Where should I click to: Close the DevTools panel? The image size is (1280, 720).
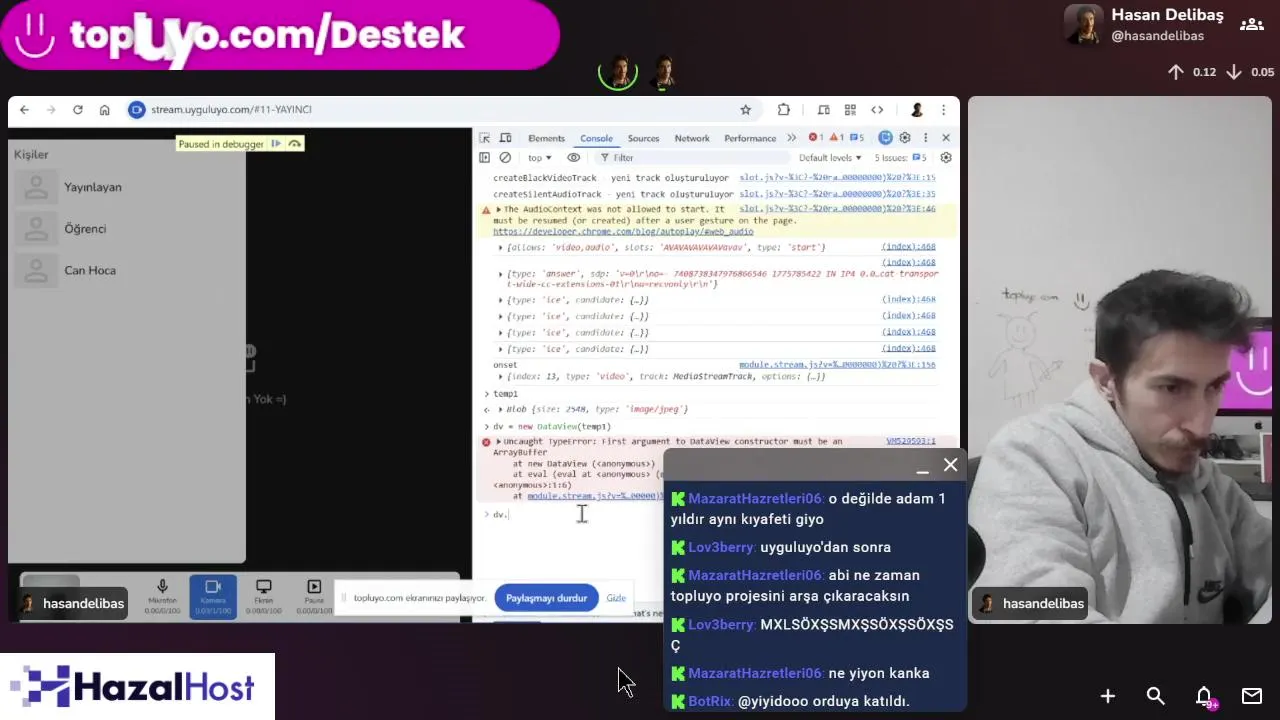[x=946, y=138]
